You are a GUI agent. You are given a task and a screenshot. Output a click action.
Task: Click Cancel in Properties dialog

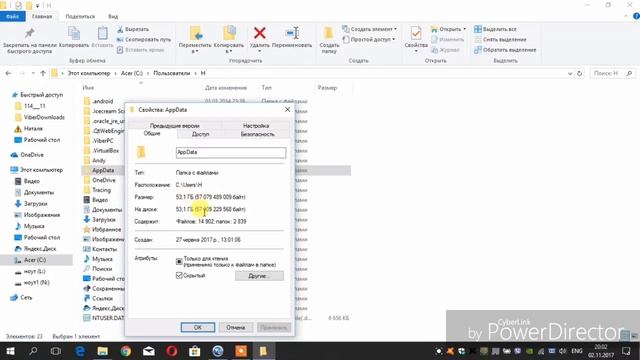(236, 327)
